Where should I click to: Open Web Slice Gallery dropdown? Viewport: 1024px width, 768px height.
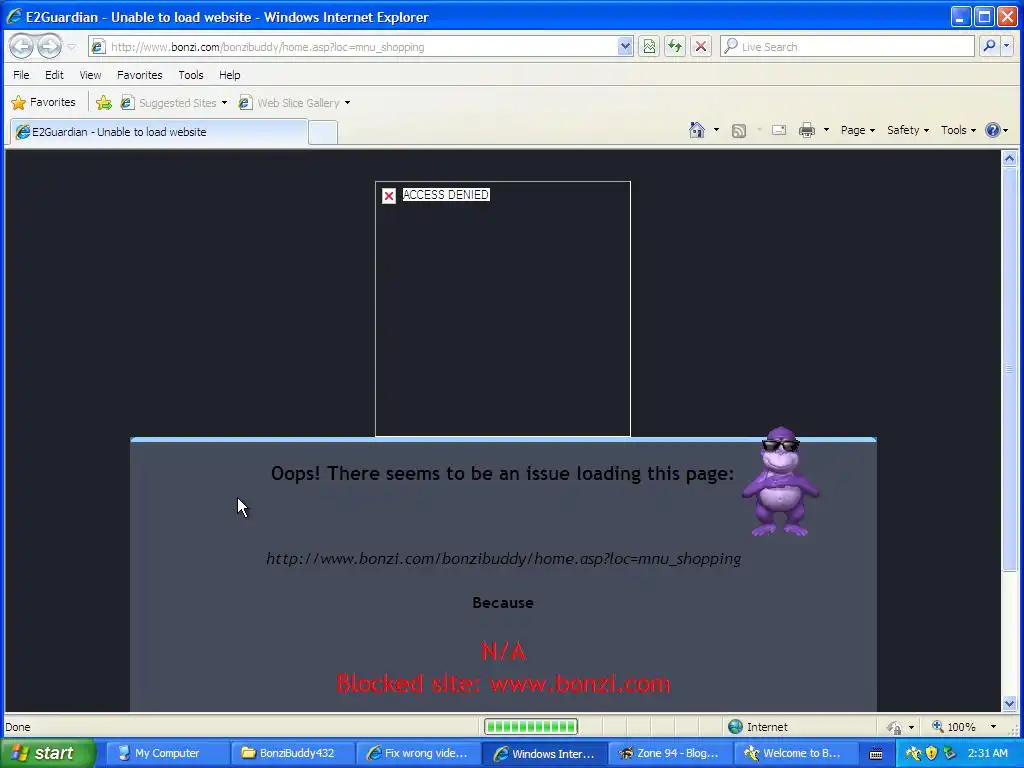tap(294, 103)
